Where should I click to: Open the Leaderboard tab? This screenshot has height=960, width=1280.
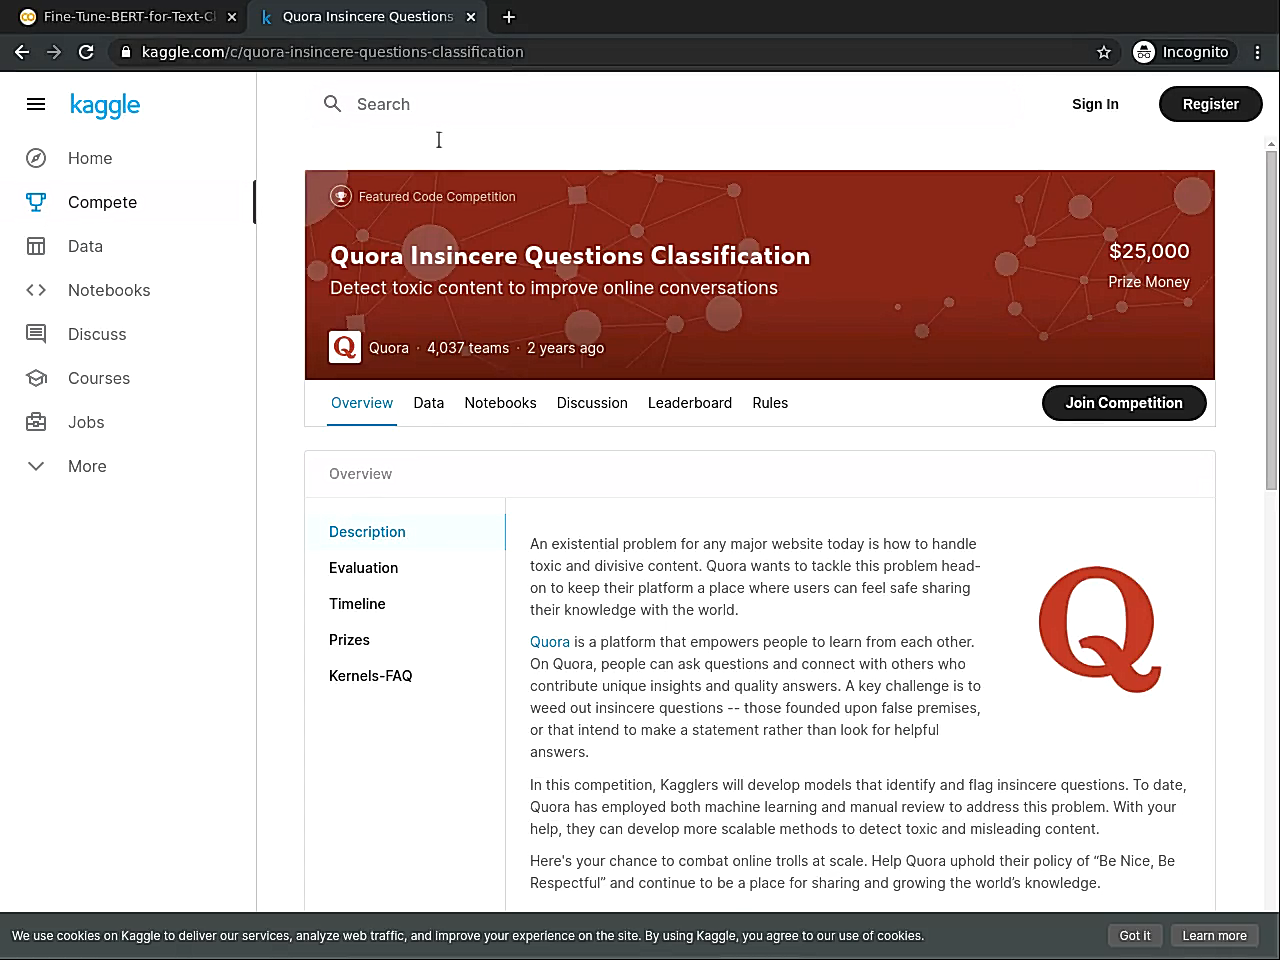pos(690,403)
